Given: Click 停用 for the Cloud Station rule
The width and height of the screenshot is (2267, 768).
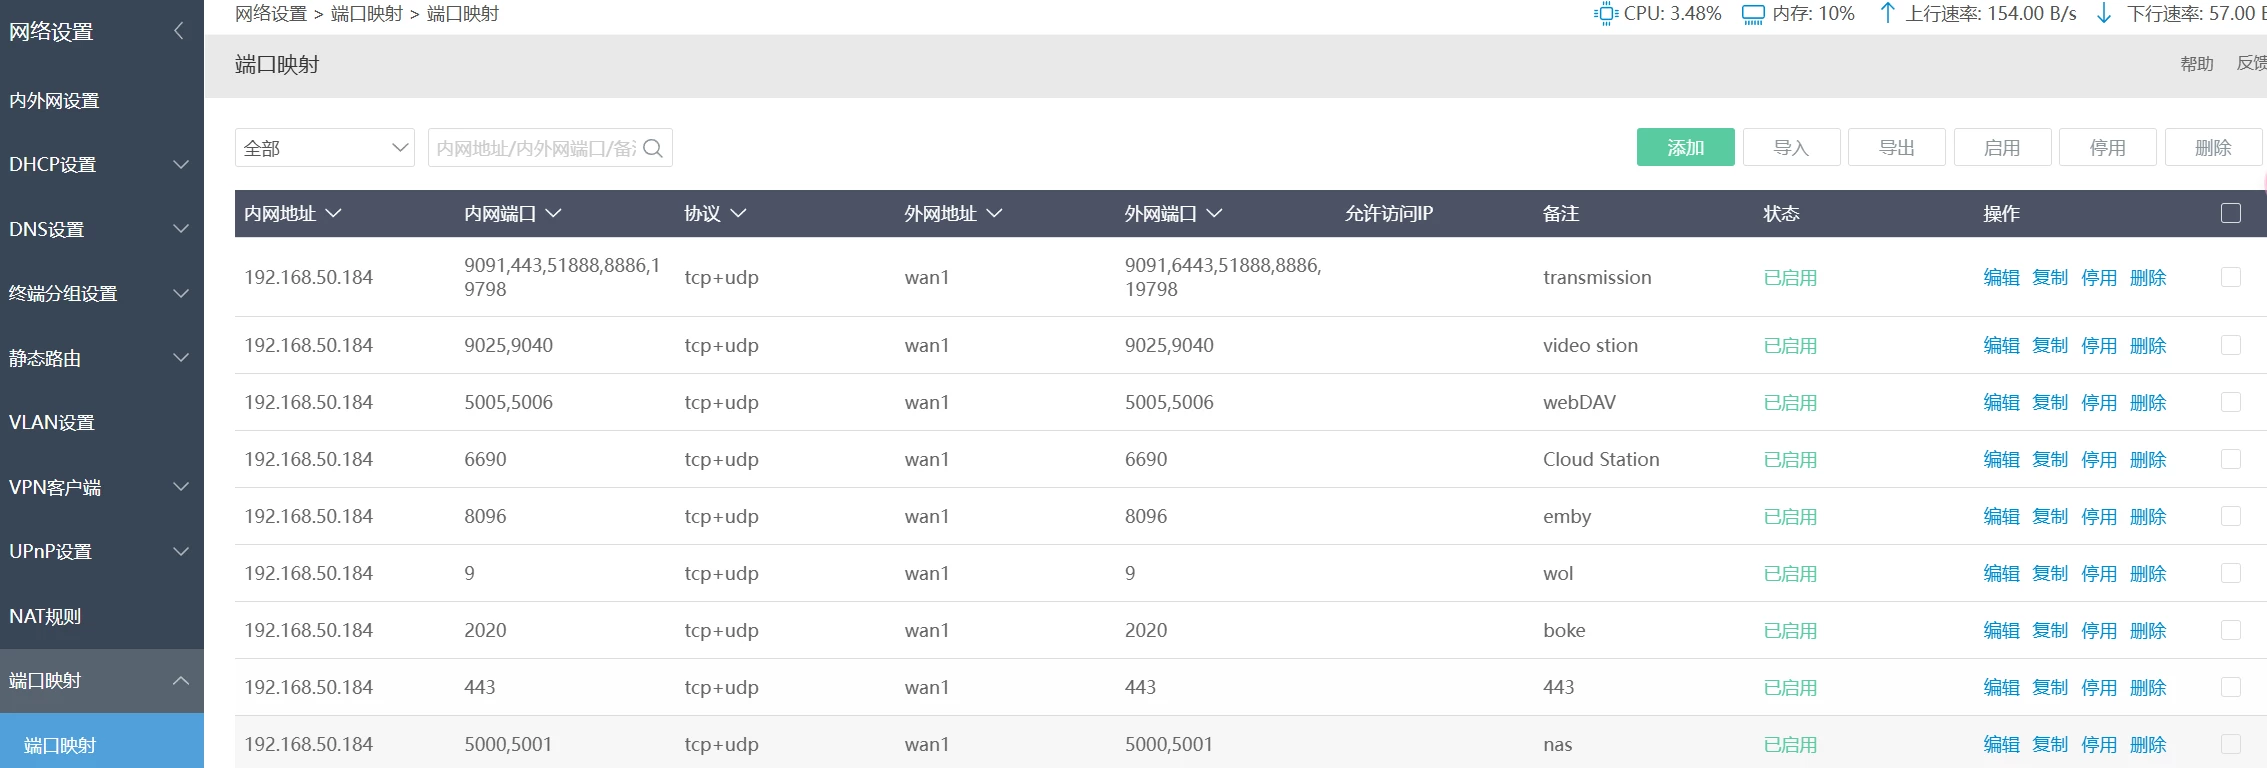Looking at the screenshot, I should pyautogui.click(x=2098, y=459).
